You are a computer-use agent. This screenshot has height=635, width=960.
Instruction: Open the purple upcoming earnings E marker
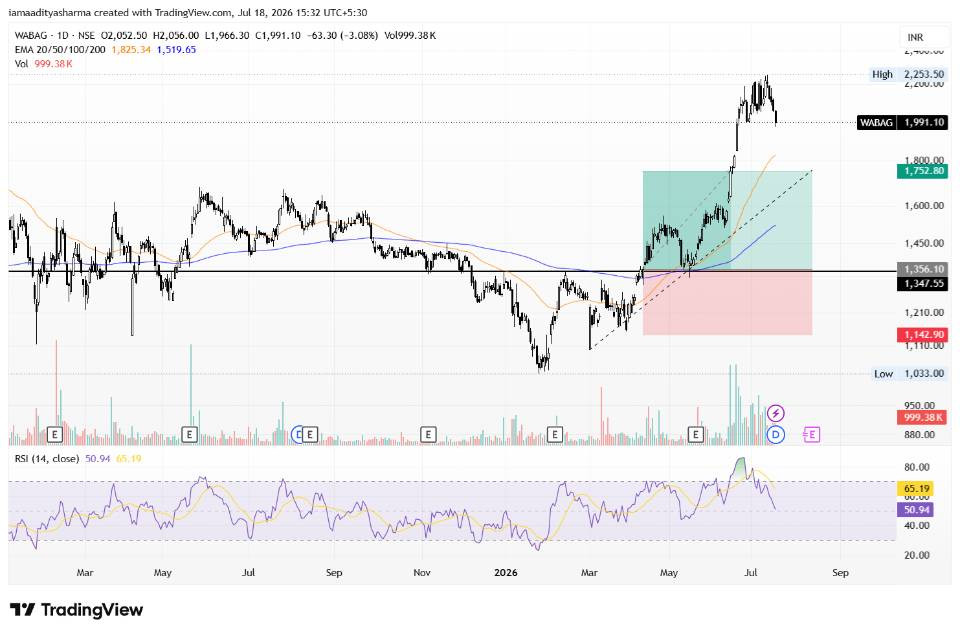coord(811,434)
